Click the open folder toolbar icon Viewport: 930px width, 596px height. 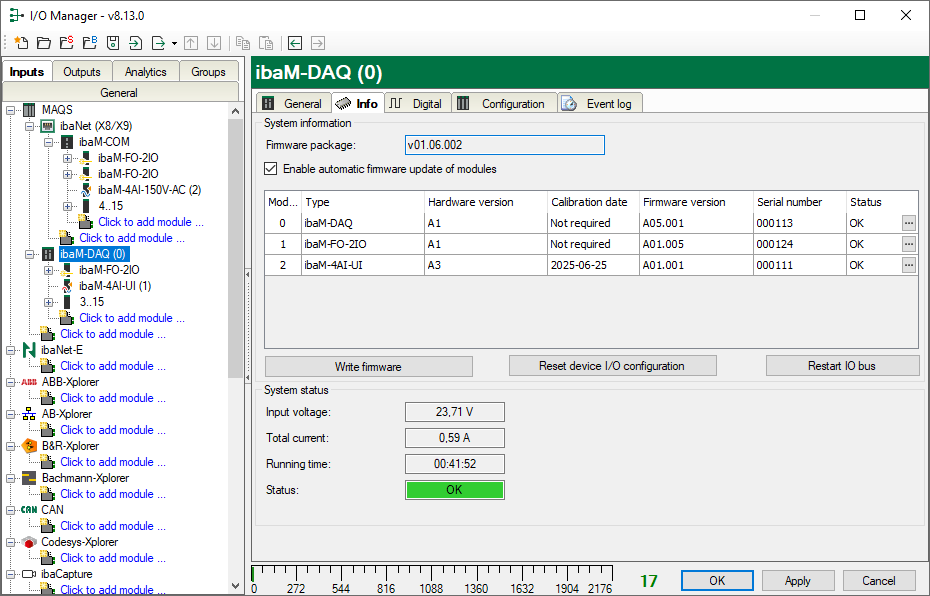click(43, 43)
